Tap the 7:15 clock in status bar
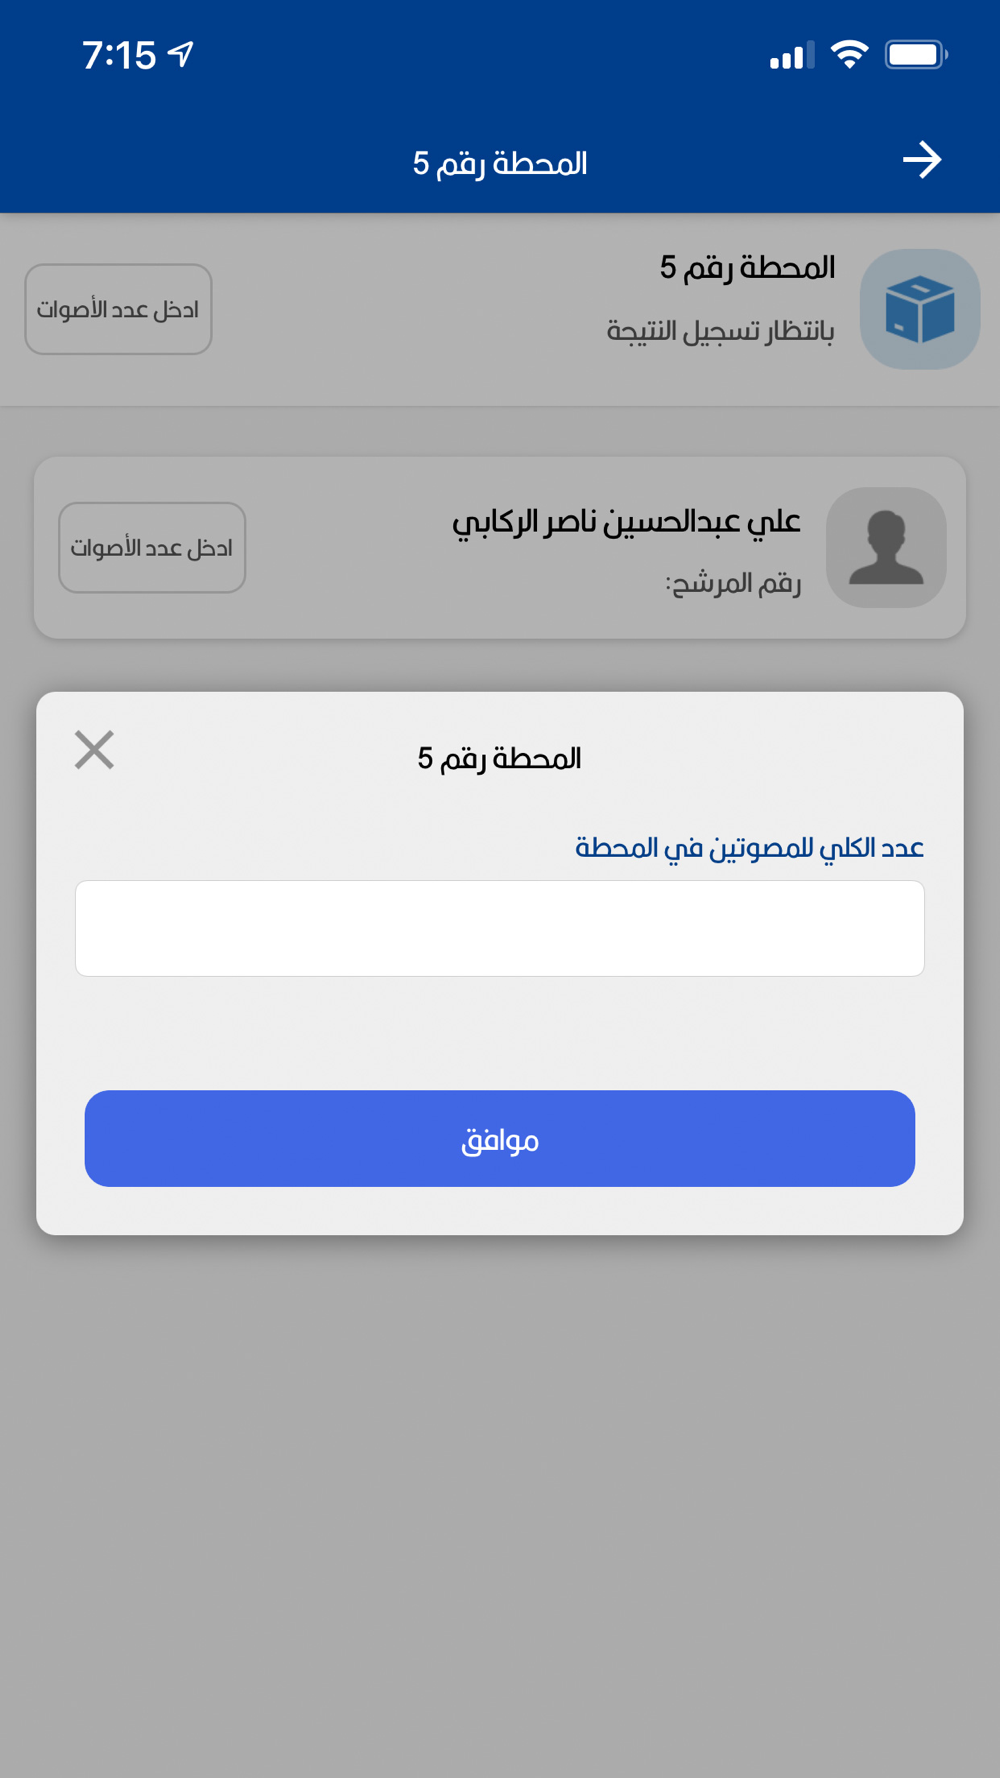Viewport: 1000px width, 1778px height. (119, 55)
